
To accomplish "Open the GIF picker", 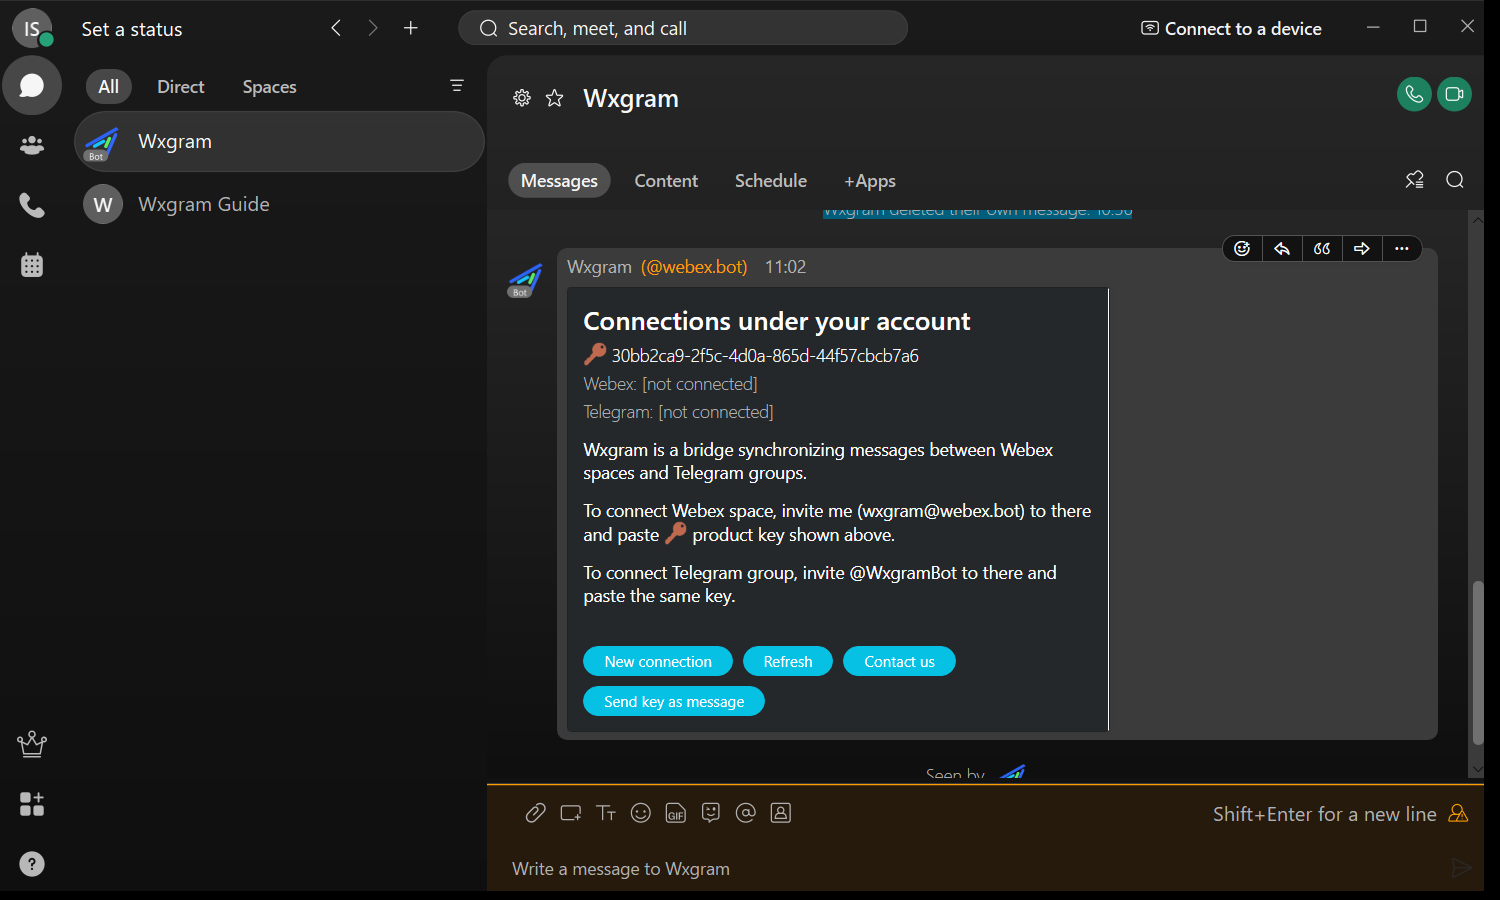I will coord(676,813).
